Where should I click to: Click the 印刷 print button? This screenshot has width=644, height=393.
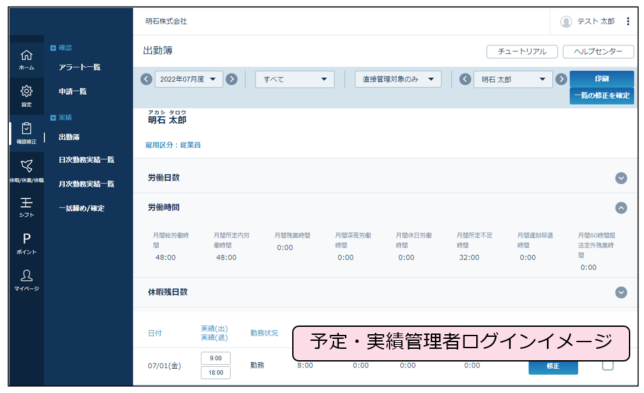click(x=602, y=79)
